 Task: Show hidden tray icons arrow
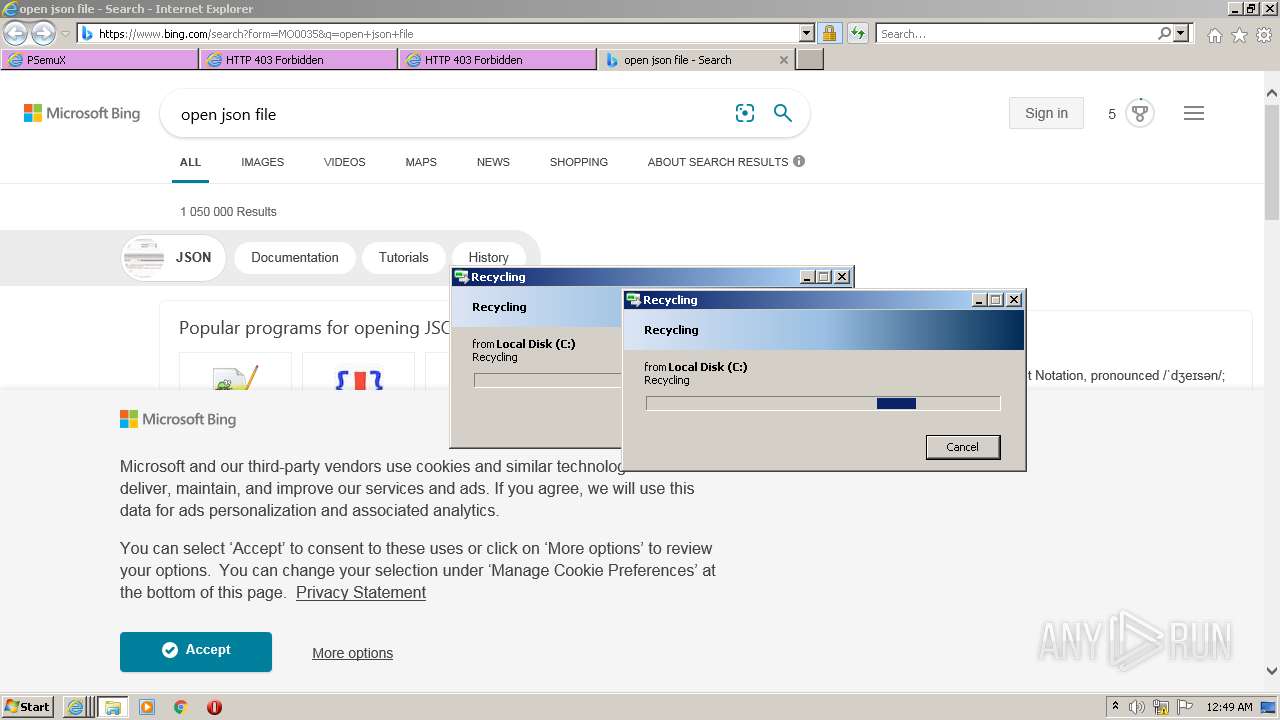coord(1116,707)
